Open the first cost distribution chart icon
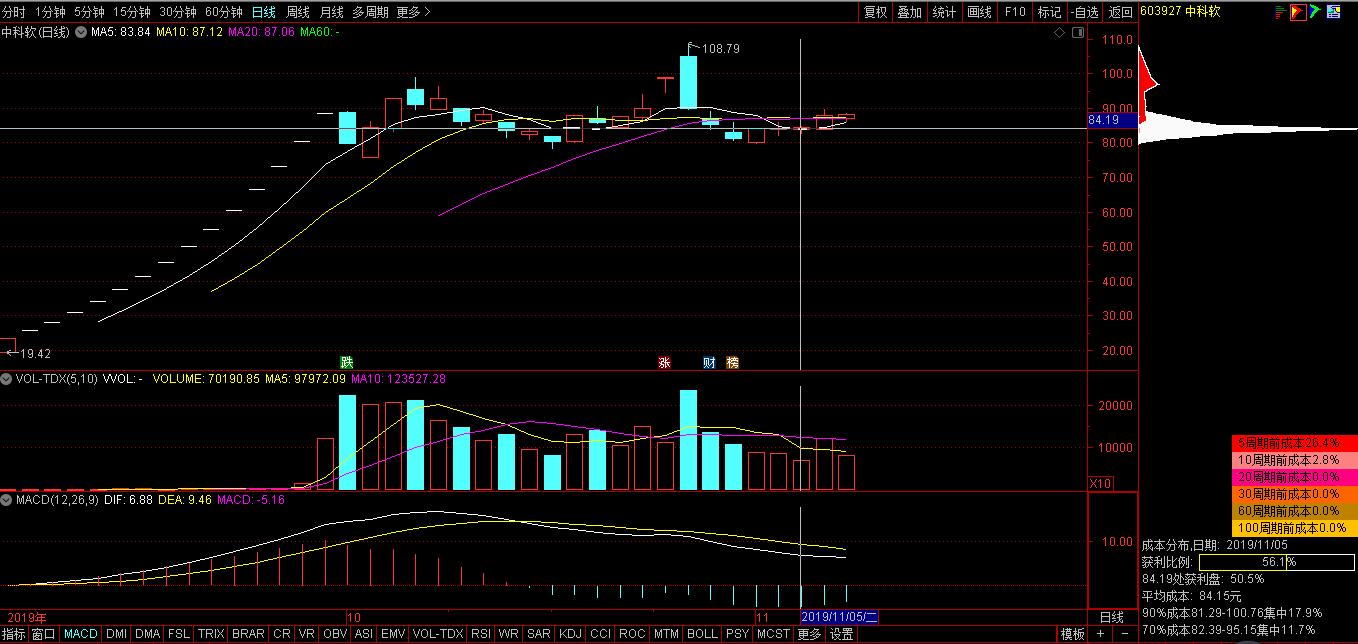 click(1280, 12)
